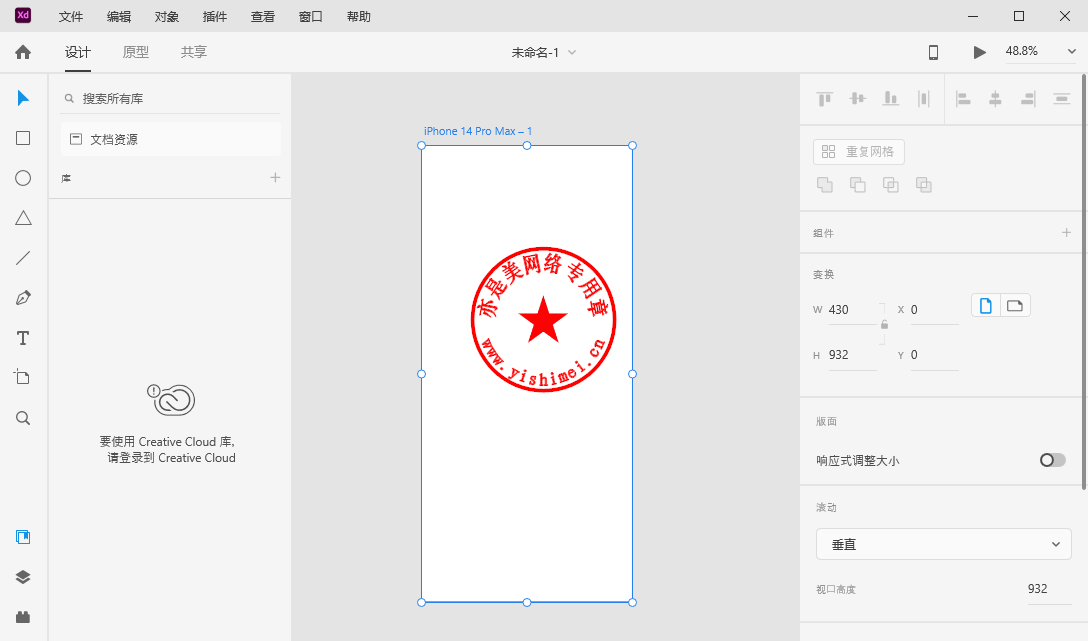Click the Y position field
The height and width of the screenshot is (641, 1088).
pyautogui.click(x=935, y=355)
